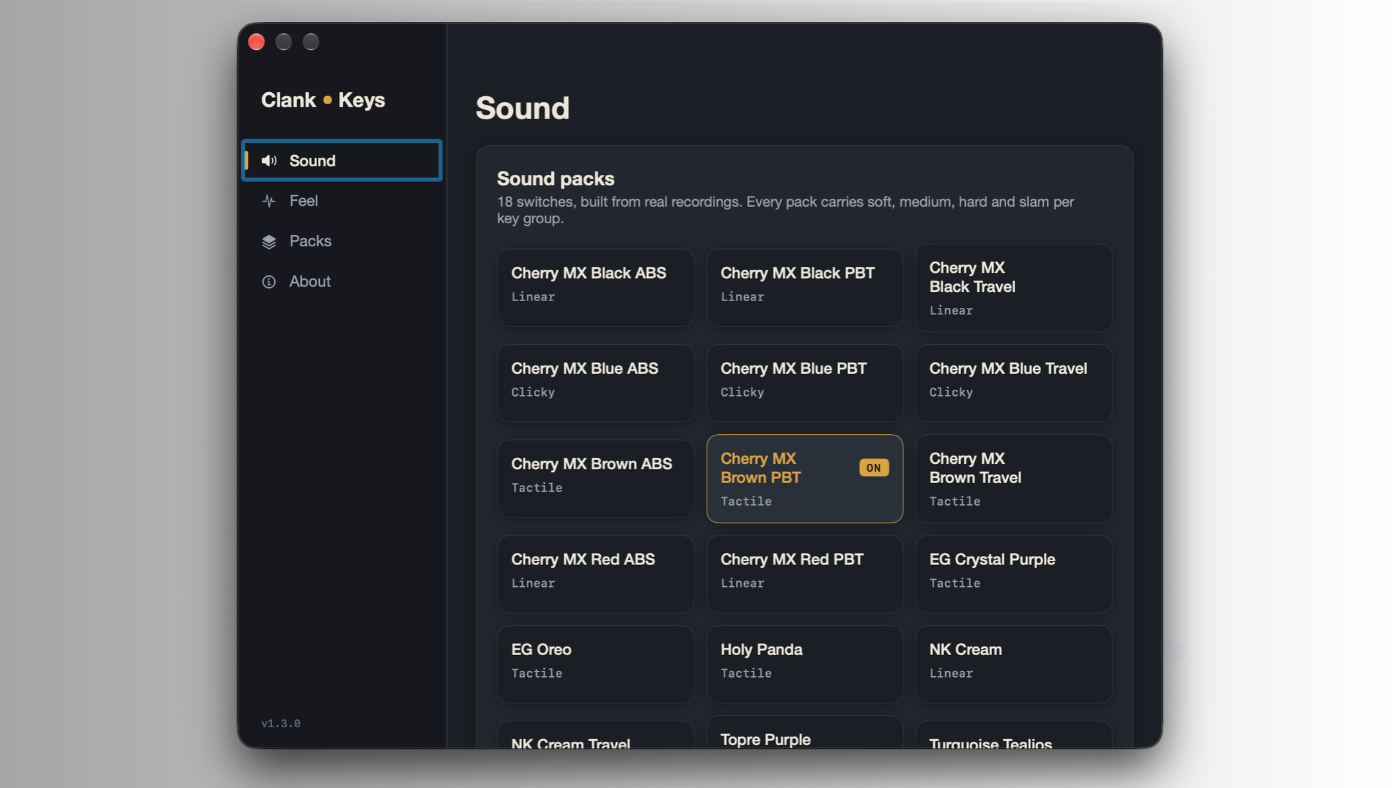Choose the Cherry MX Black ABS pack
This screenshot has width=1400, height=788.
coord(596,288)
